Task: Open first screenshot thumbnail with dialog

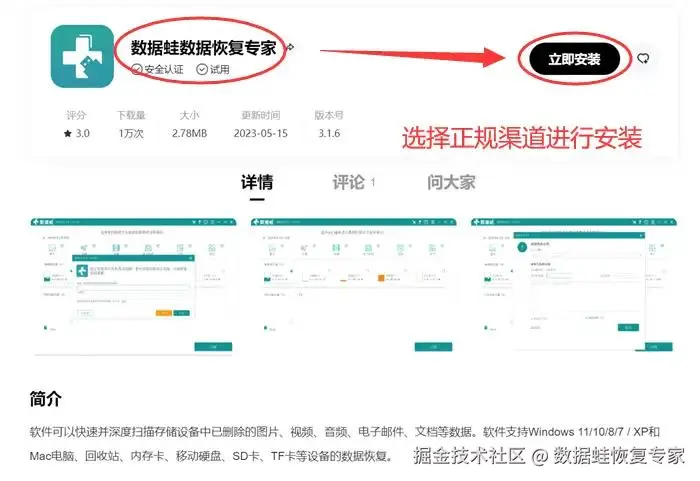Action: [133, 286]
